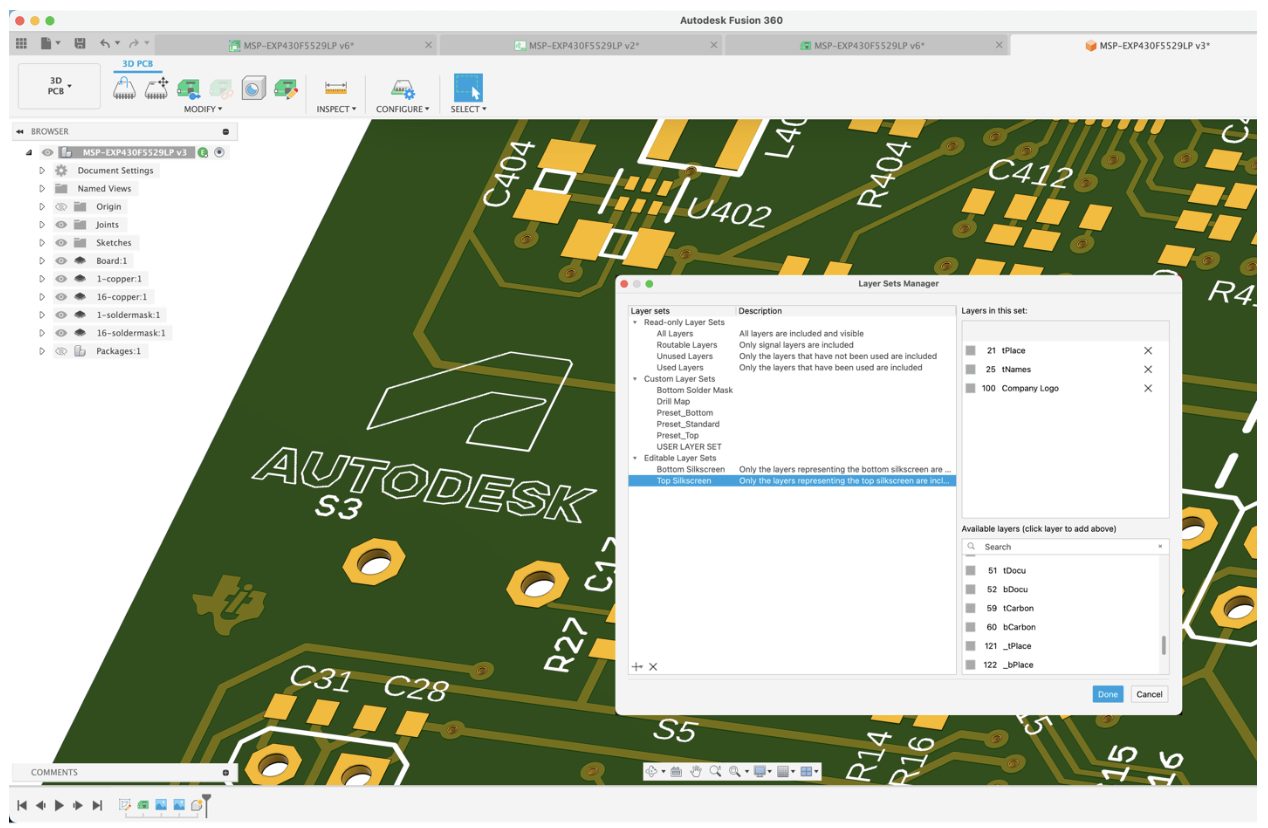Screen dimensions: 1268x828
Task: Remove tPlace layer from the set
Action: click(1147, 351)
